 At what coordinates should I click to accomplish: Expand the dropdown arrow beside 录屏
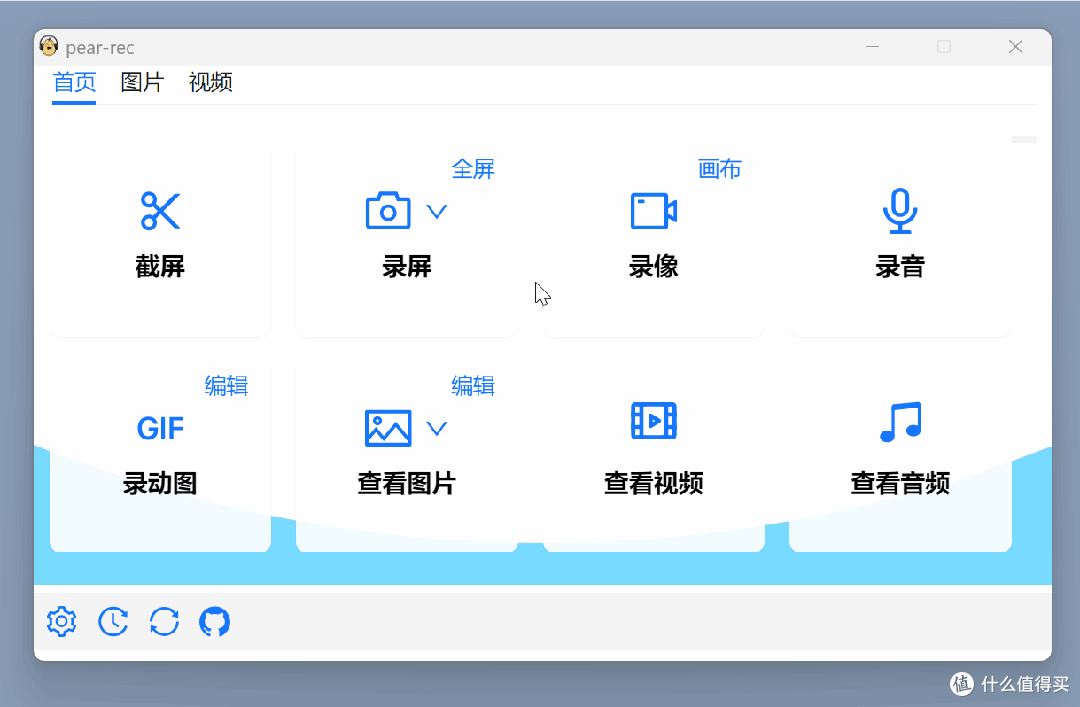tap(436, 211)
